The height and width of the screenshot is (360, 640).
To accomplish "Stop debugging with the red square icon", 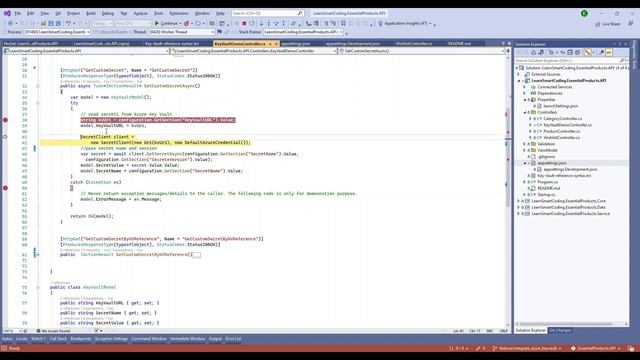I will pyautogui.click(x=244, y=24).
